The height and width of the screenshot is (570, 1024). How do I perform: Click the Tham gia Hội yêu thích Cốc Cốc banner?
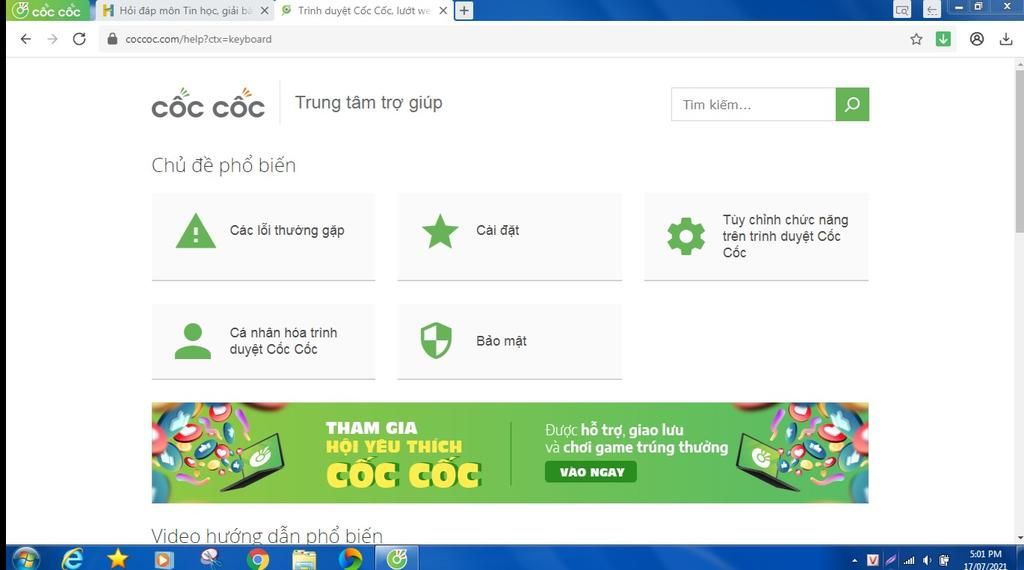[510, 453]
